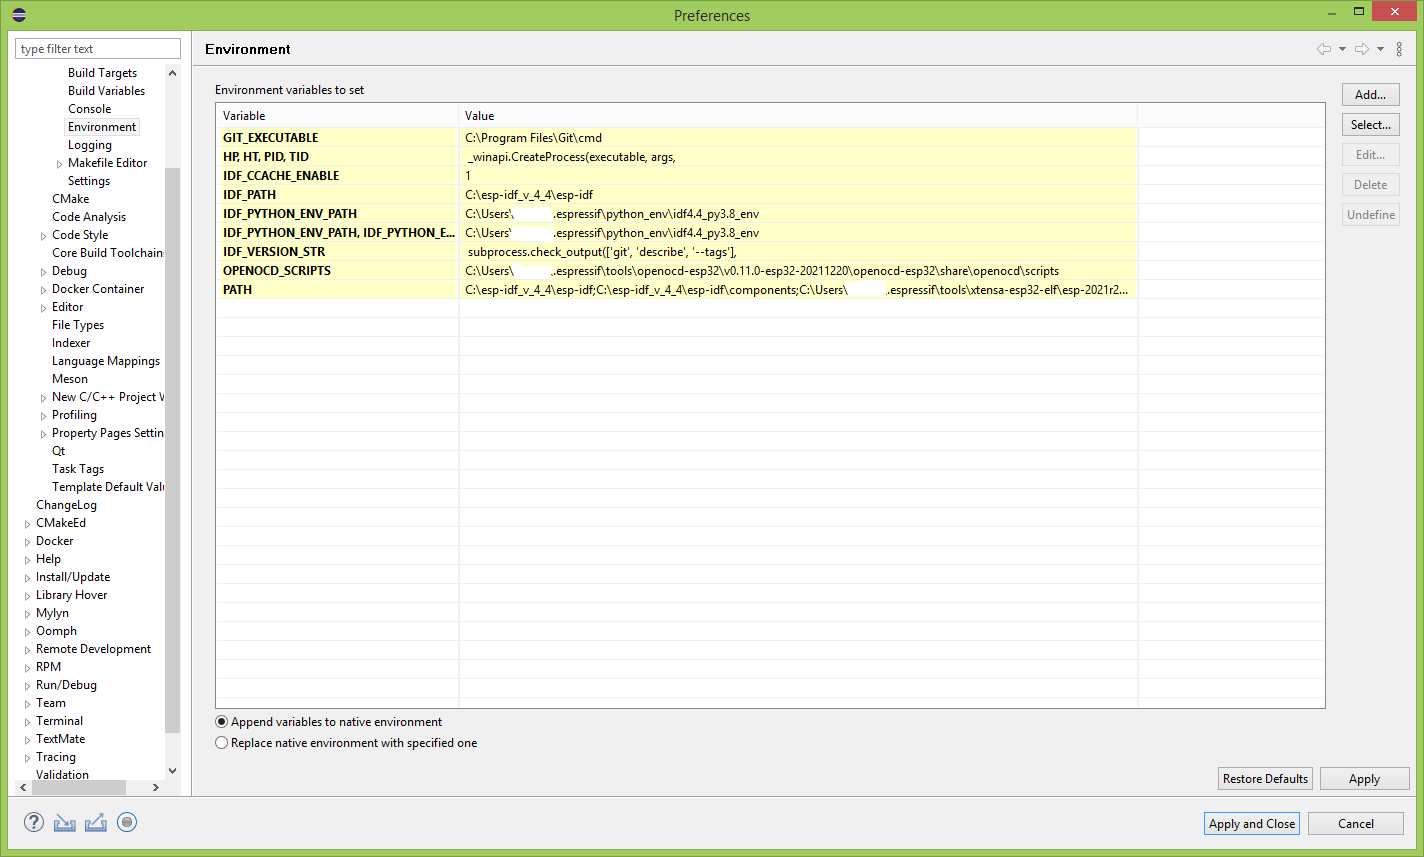The height and width of the screenshot is (857, 1424).
Task: Open Code Analysis preferences
Action: (x=89, y=217)
